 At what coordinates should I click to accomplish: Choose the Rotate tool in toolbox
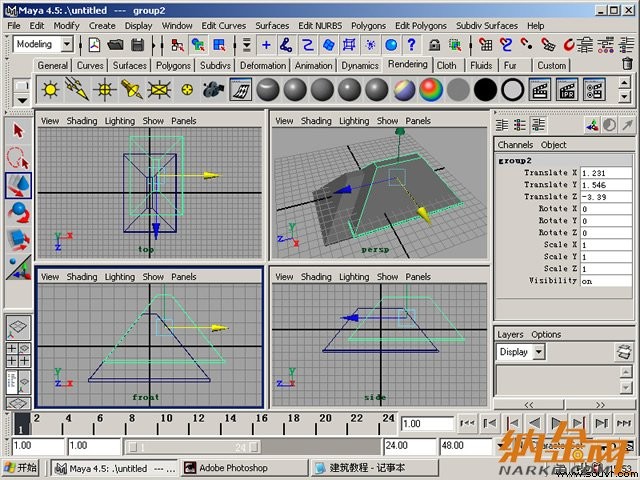(18, 212)
